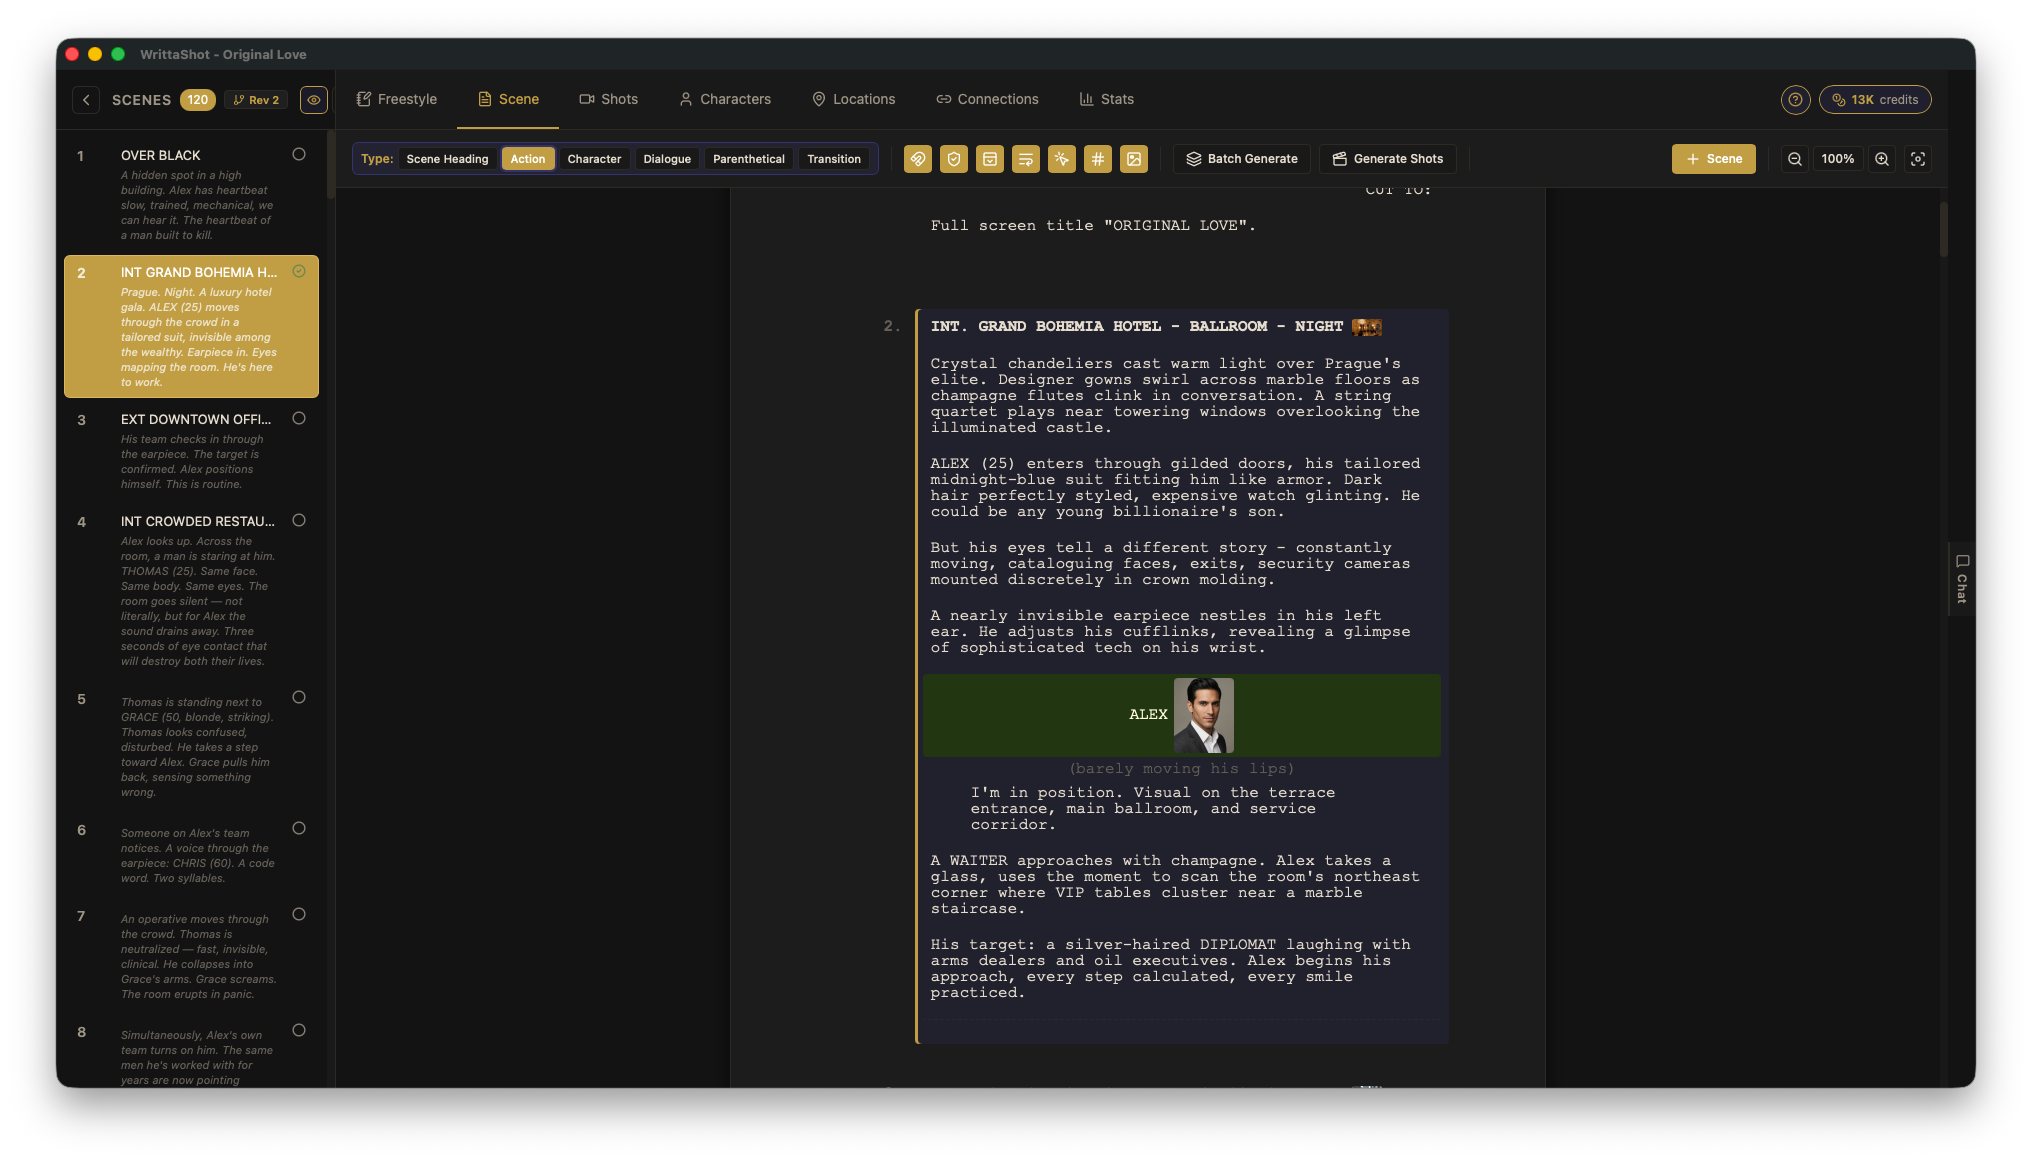This screenshot has height=1162, width=2032.
Task: Select the Dialogue type in the format bar
Action: pos(667,158)
